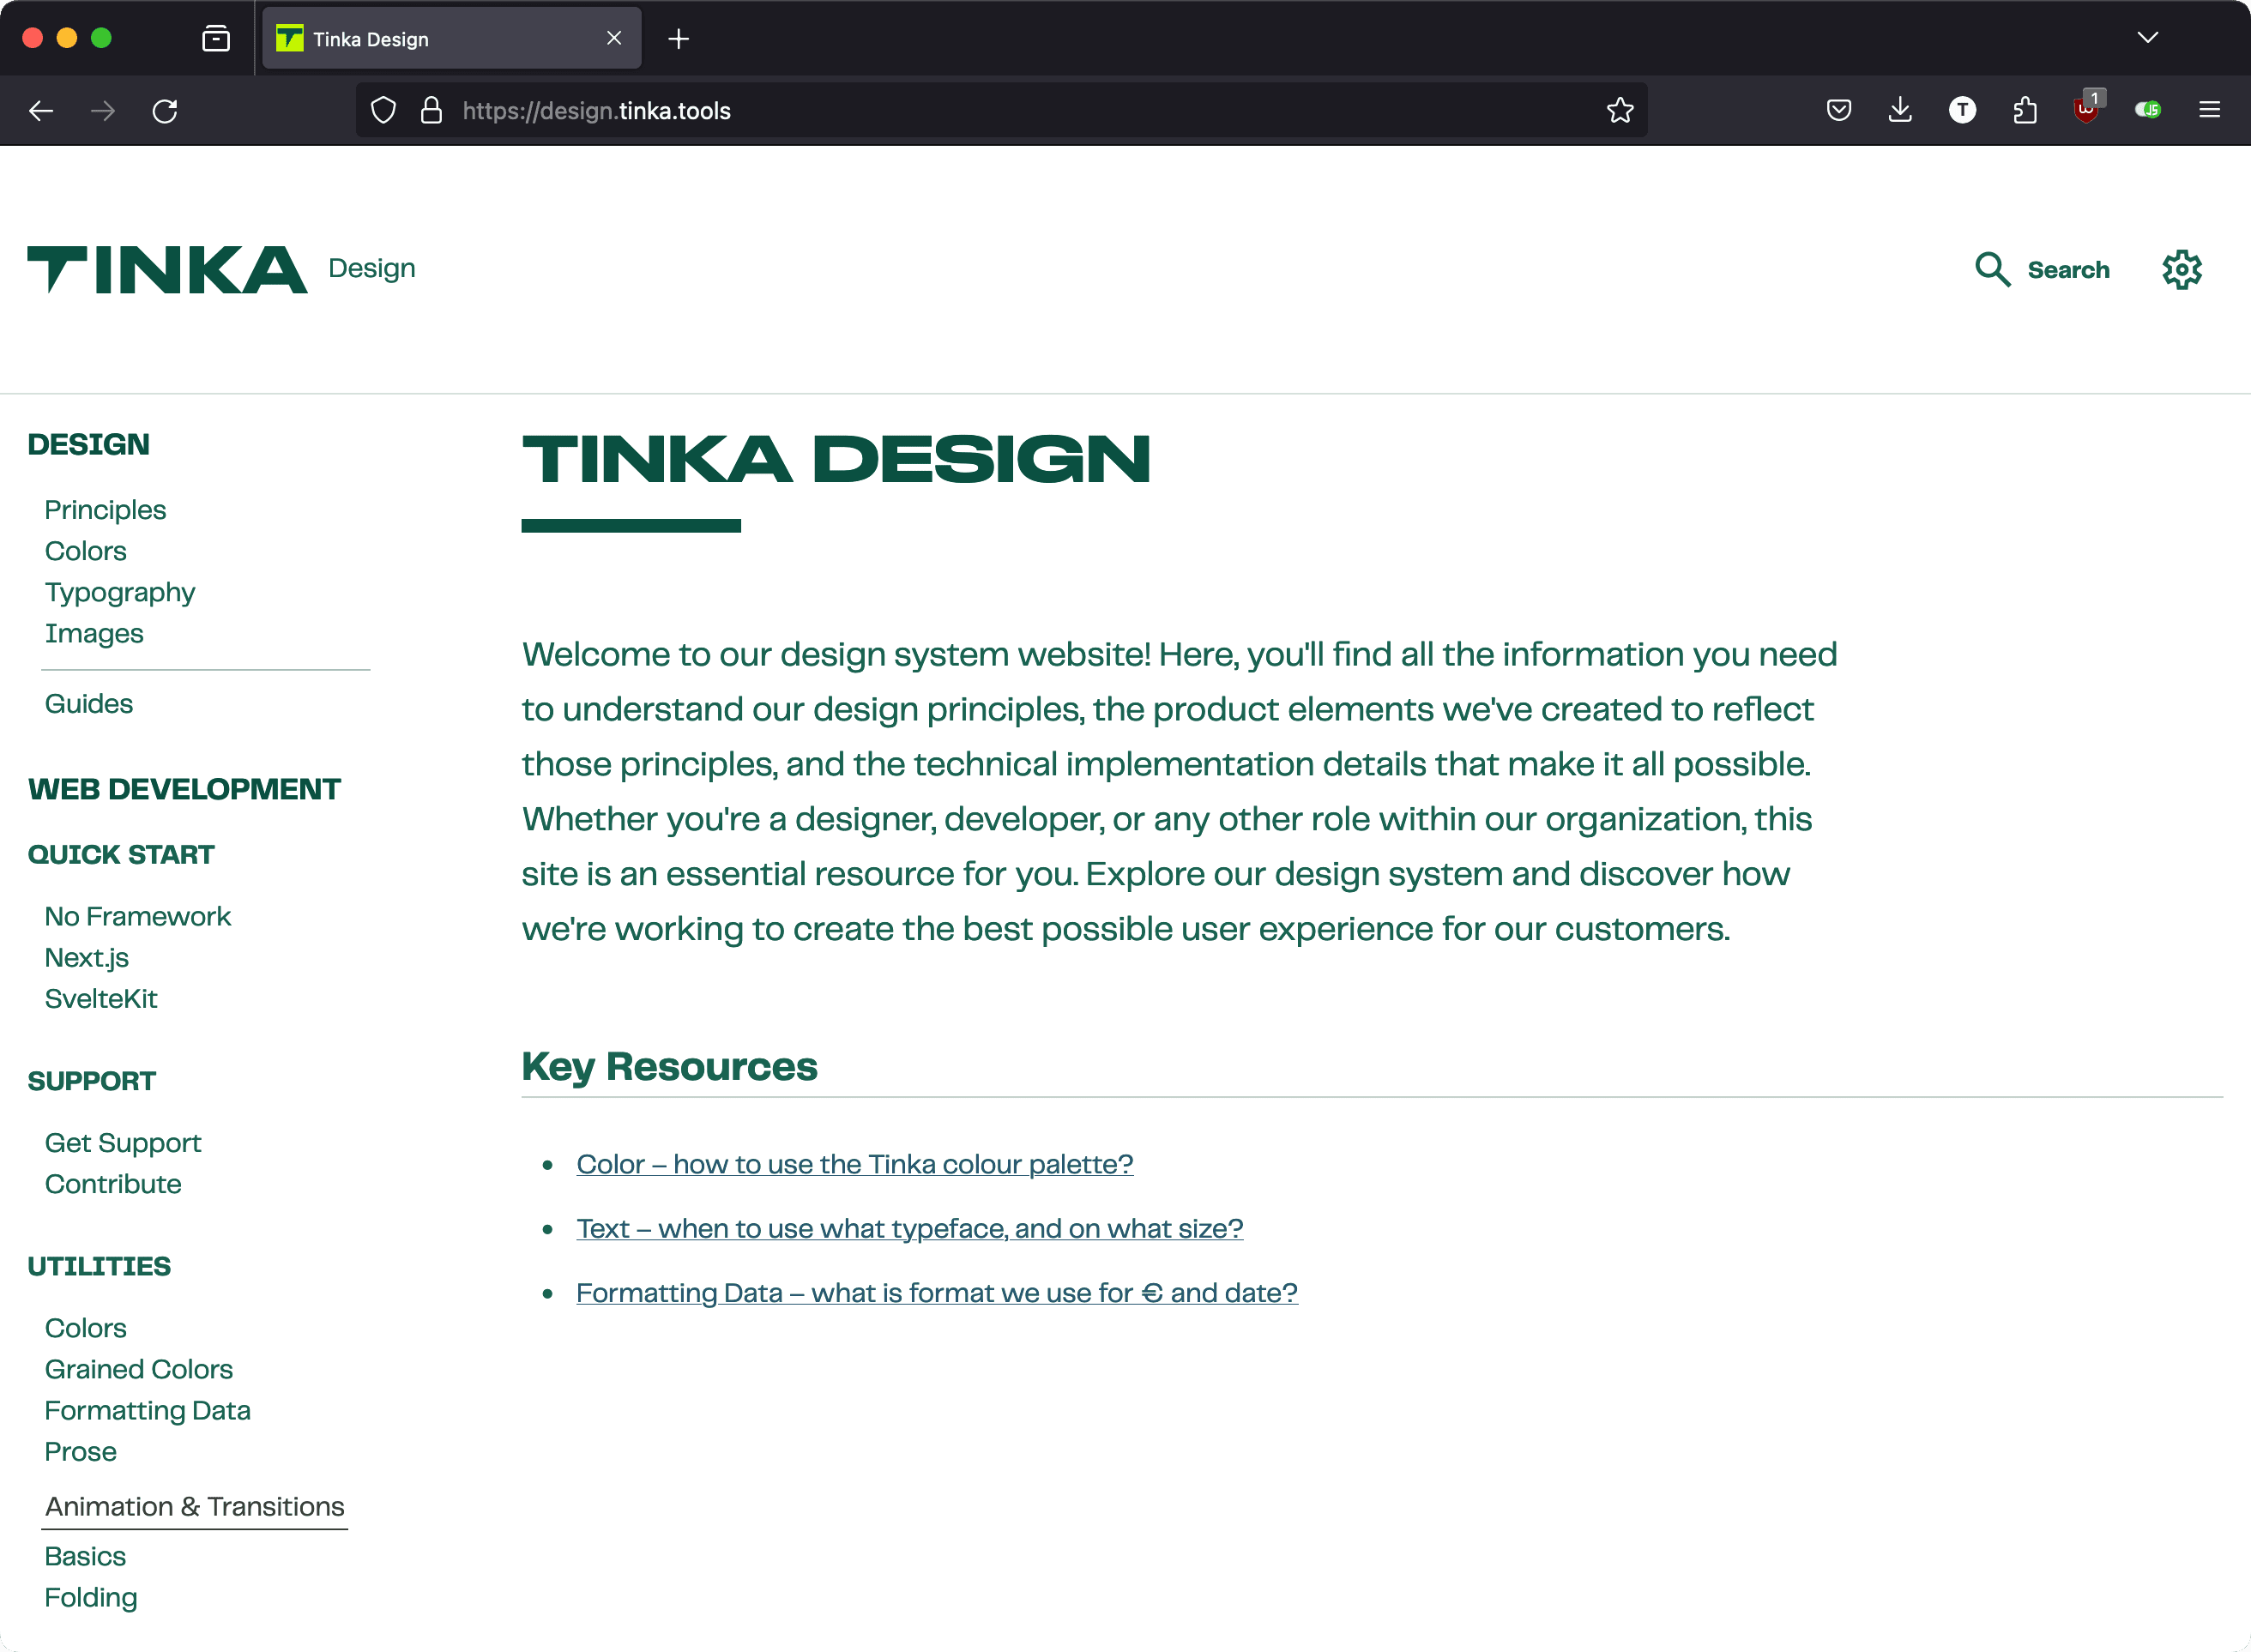Open the Firefox account icon labeled T
Screen dimensions: 2251x1652
pyautogui.click(x=1962, y=110)
